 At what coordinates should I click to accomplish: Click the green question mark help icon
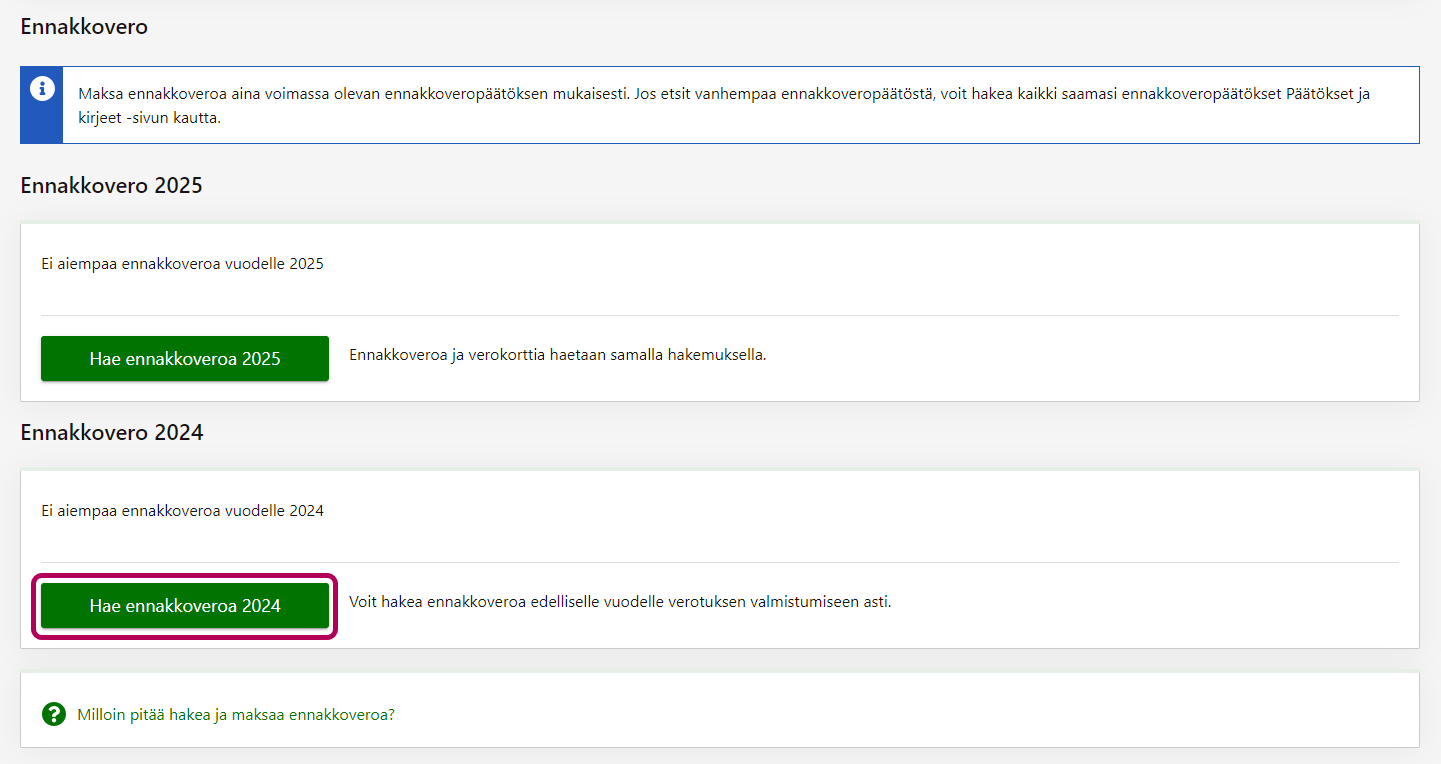[x=53, y=714]
